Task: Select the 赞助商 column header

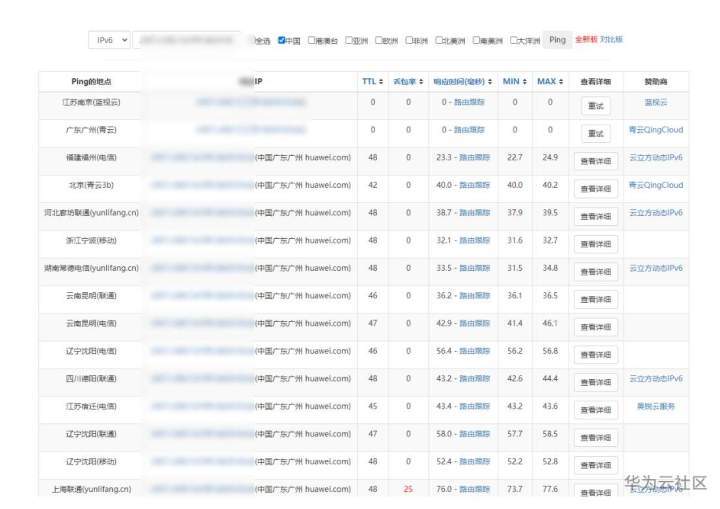Action: pyautogui.click(x=656, y=82)
